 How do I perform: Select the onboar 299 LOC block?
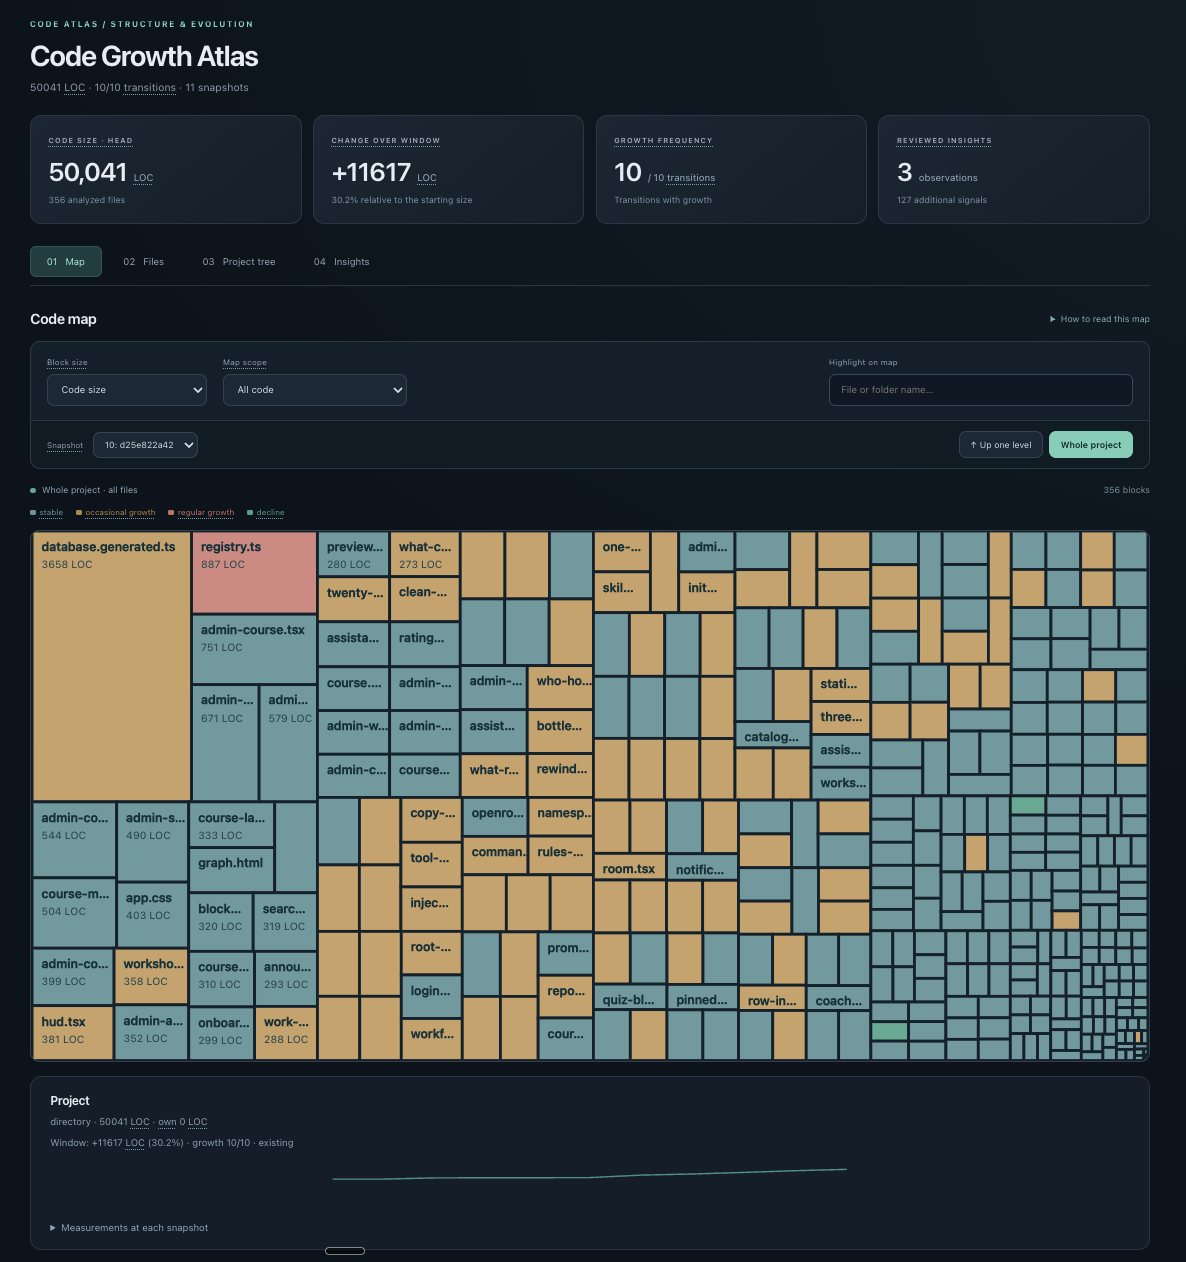point(222,1034)
